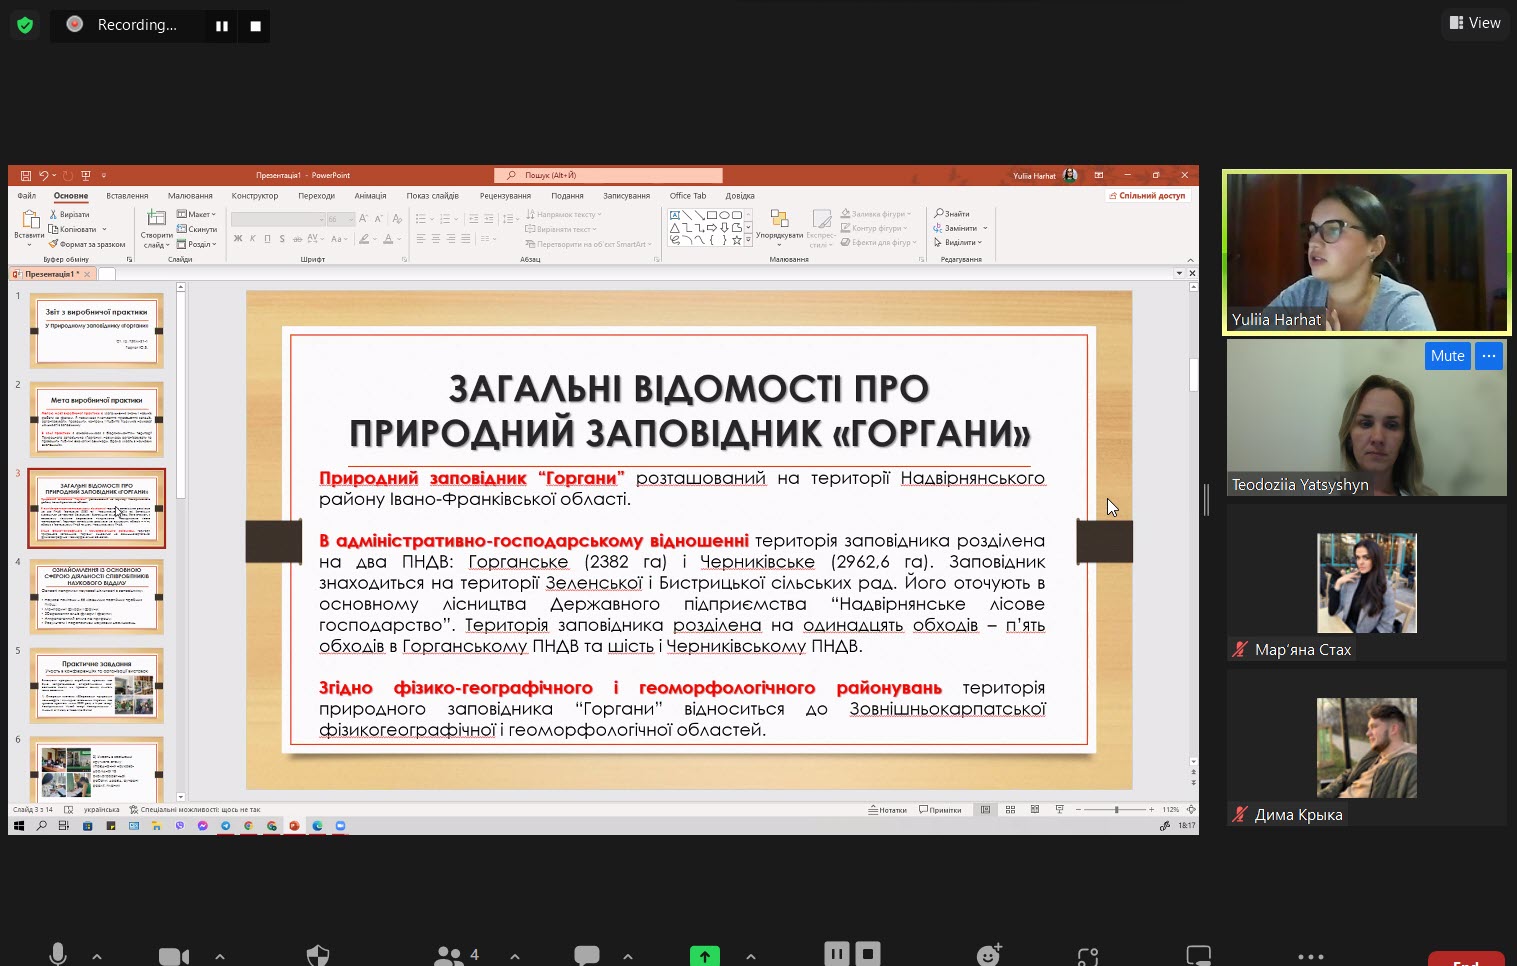Viewport: 1517px width, 966px height.
Task: Click the green encryption shield icon
Action: coord(25,25)
